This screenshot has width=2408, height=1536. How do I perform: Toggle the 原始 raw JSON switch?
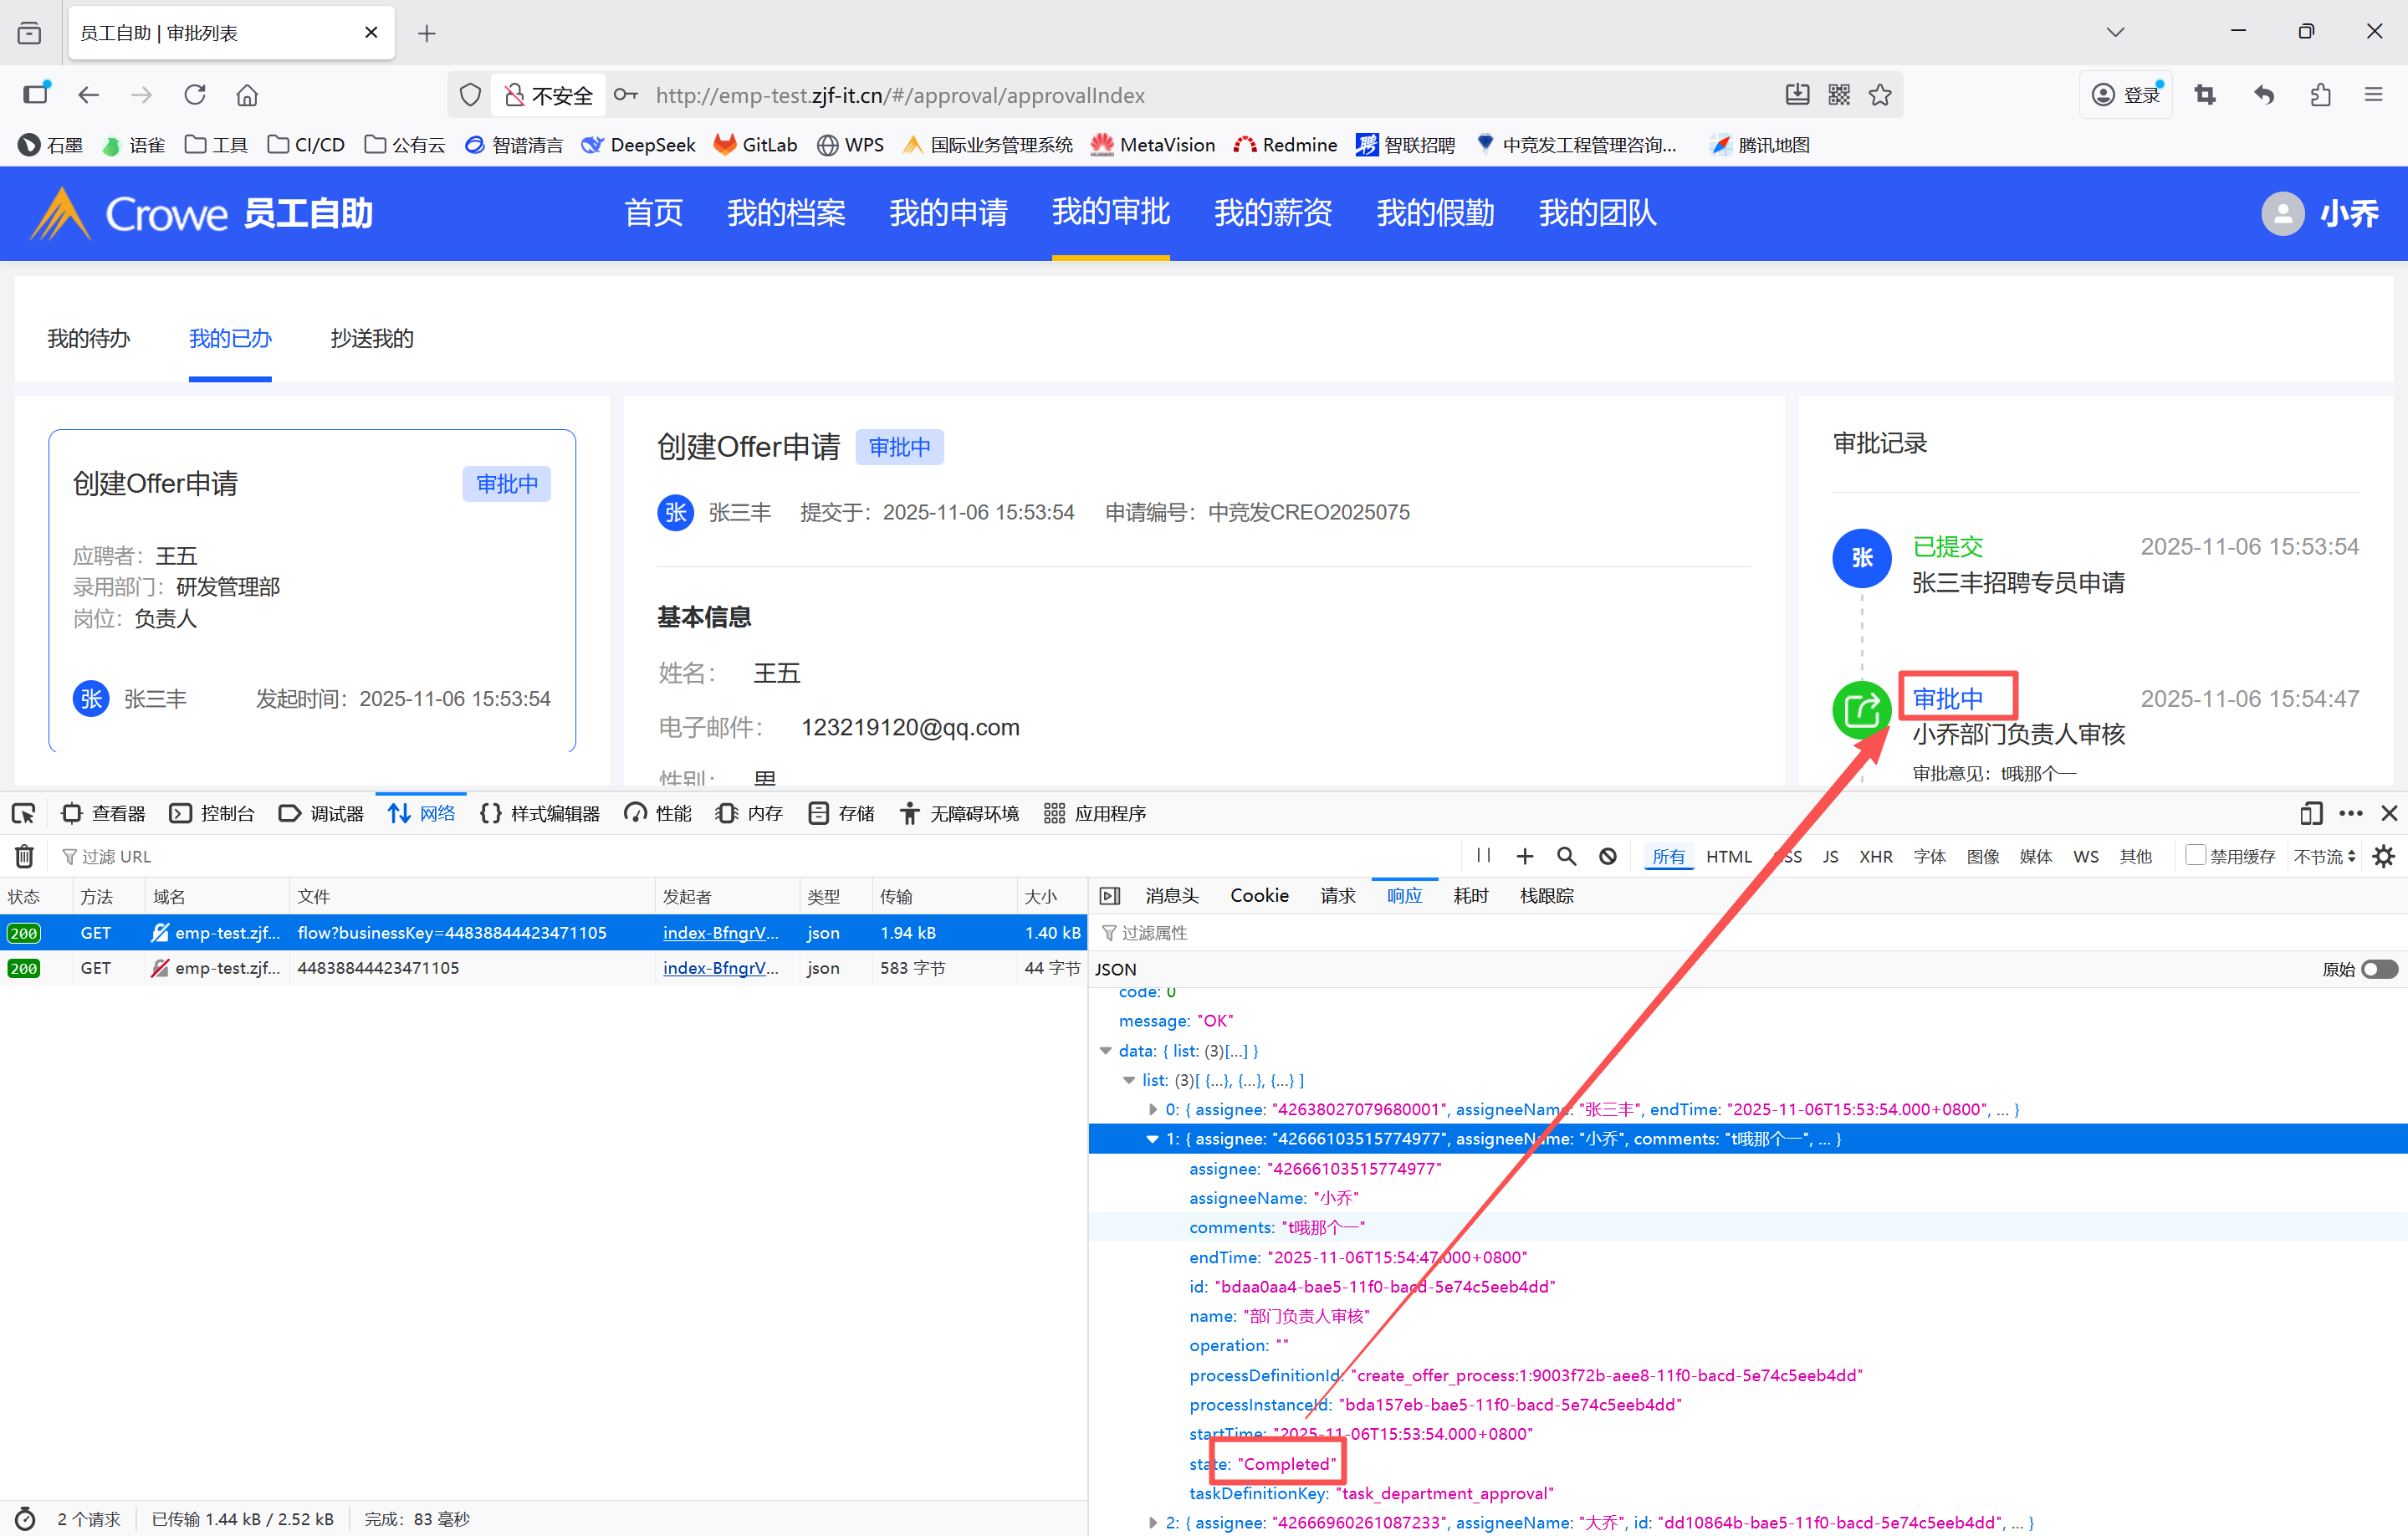[x=2379, y=969]
